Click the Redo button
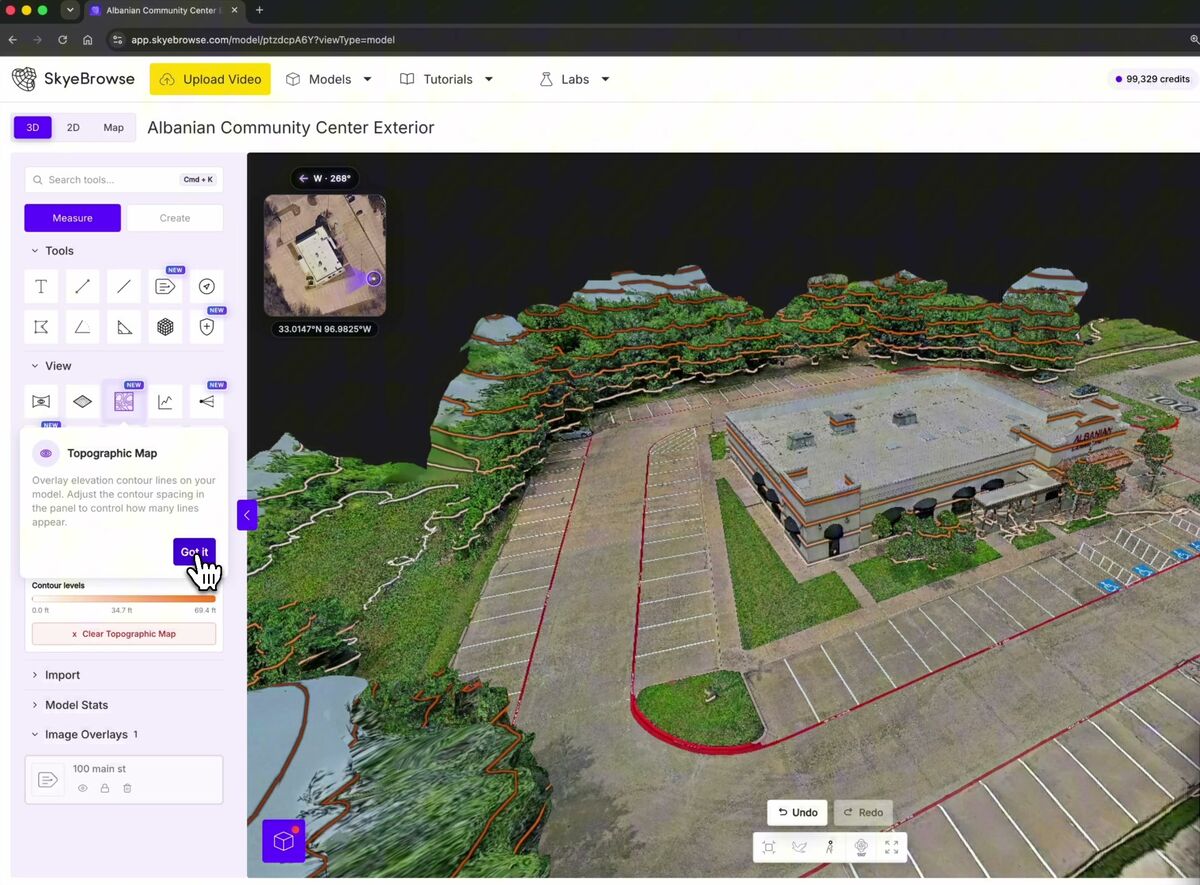The image size is (1200, 885). 862,813
